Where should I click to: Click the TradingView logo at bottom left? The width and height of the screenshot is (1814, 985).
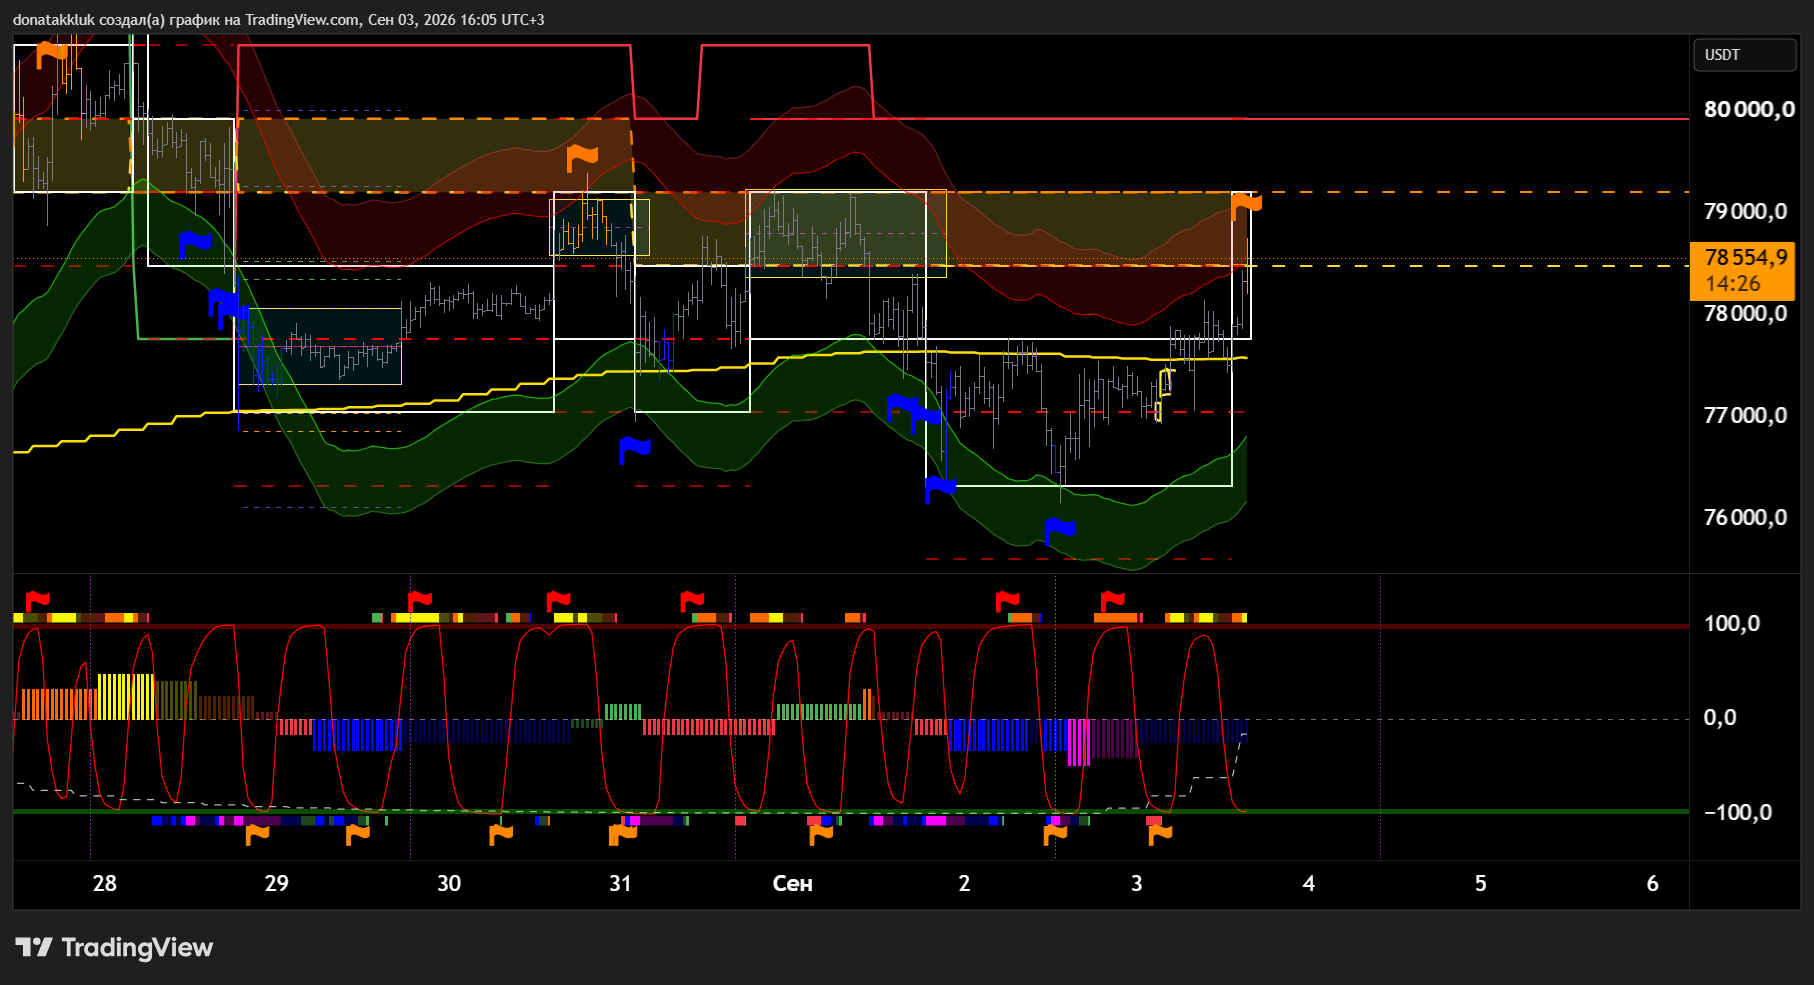pyautogui.click(x=114, y=947)
